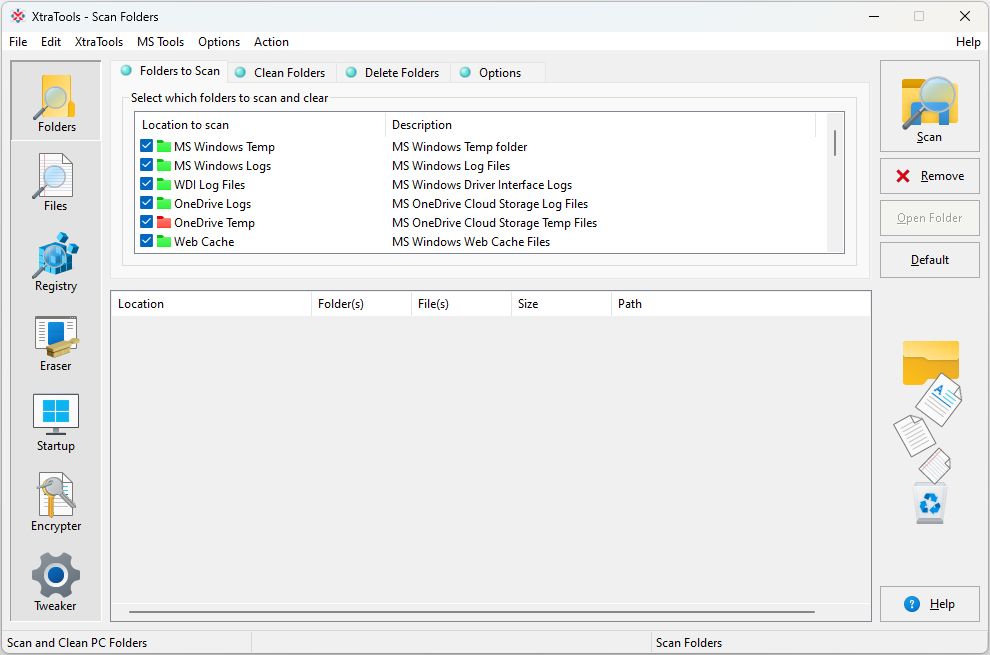
Task: Select the Folders sidebar icon
Action: click(56, 102)
